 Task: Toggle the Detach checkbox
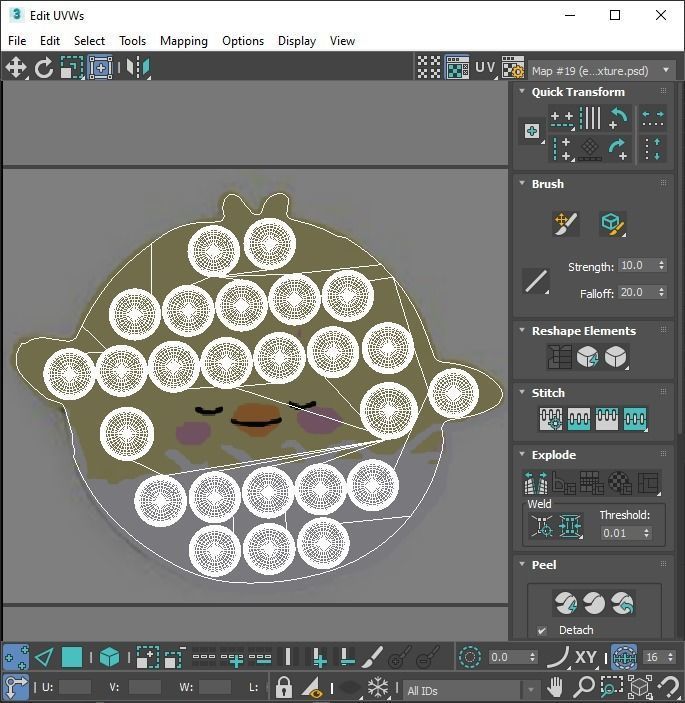tap(542, 631)
